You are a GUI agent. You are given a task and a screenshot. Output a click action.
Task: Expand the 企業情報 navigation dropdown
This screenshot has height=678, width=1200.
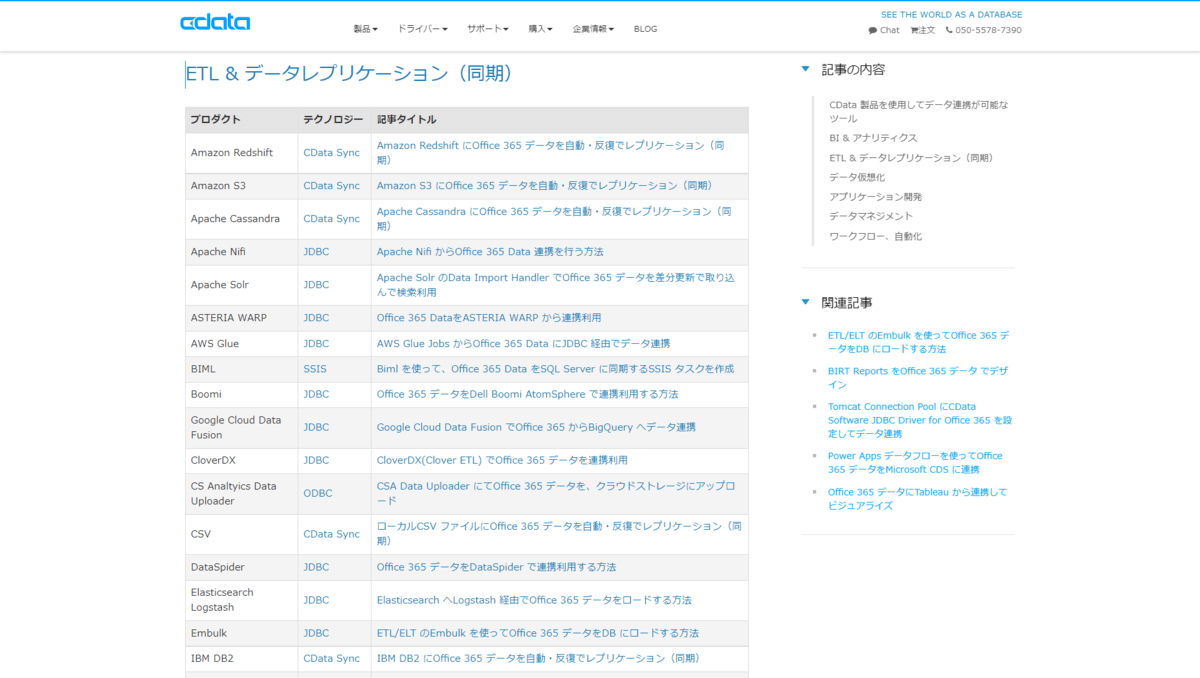tap(593, 29)
